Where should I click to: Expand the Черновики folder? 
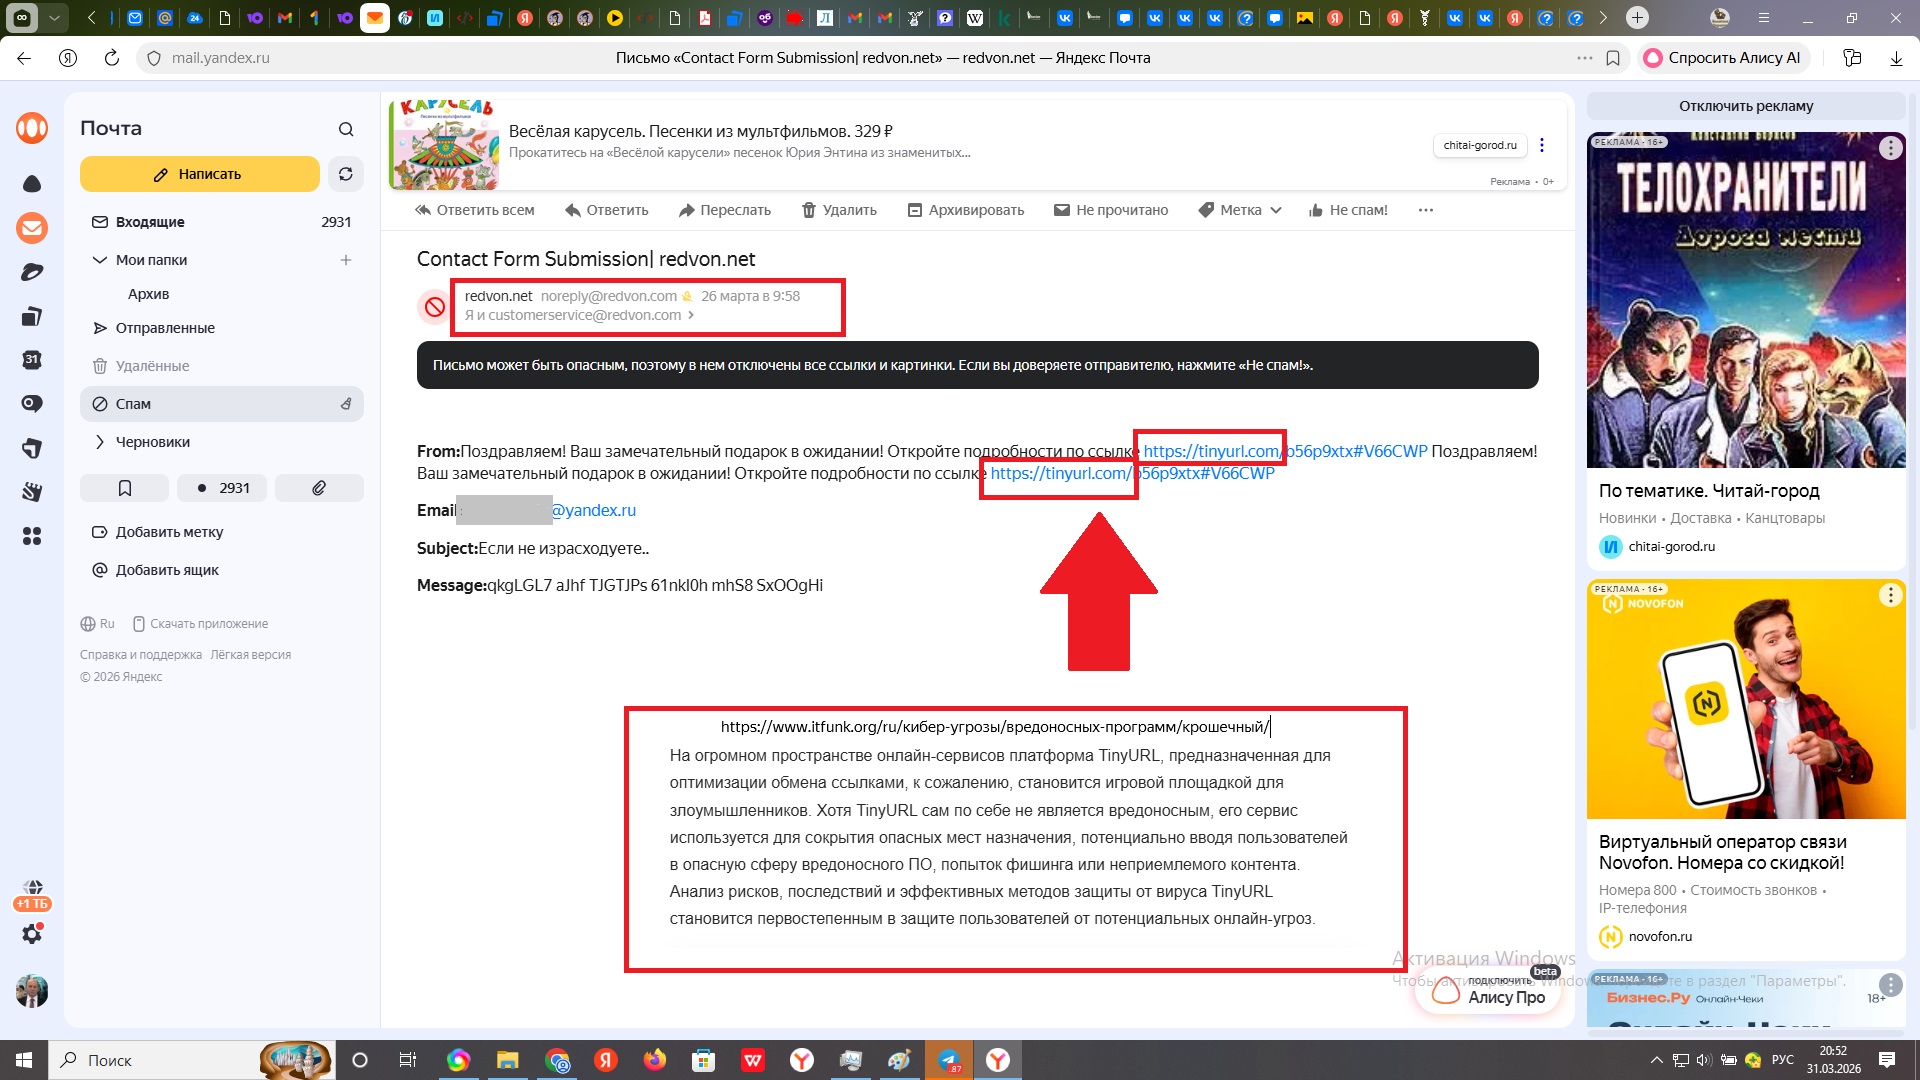click(x=99, y=442)
